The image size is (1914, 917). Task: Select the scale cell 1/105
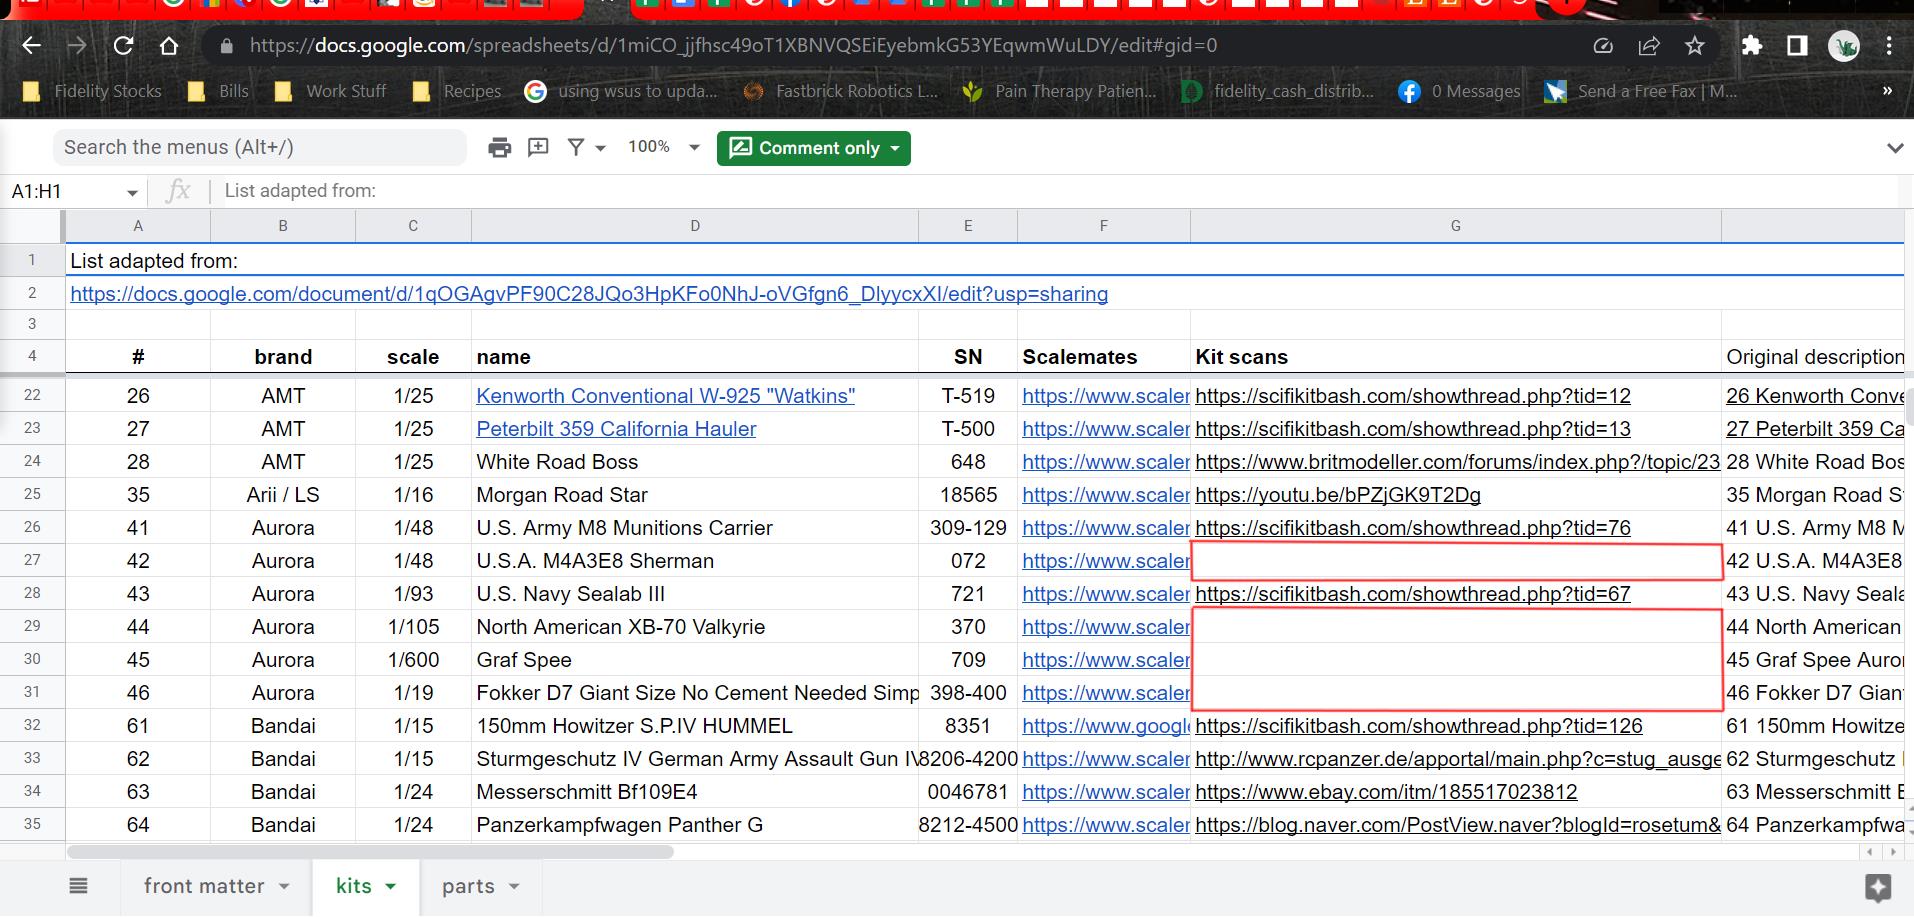(x=413, y=627)
